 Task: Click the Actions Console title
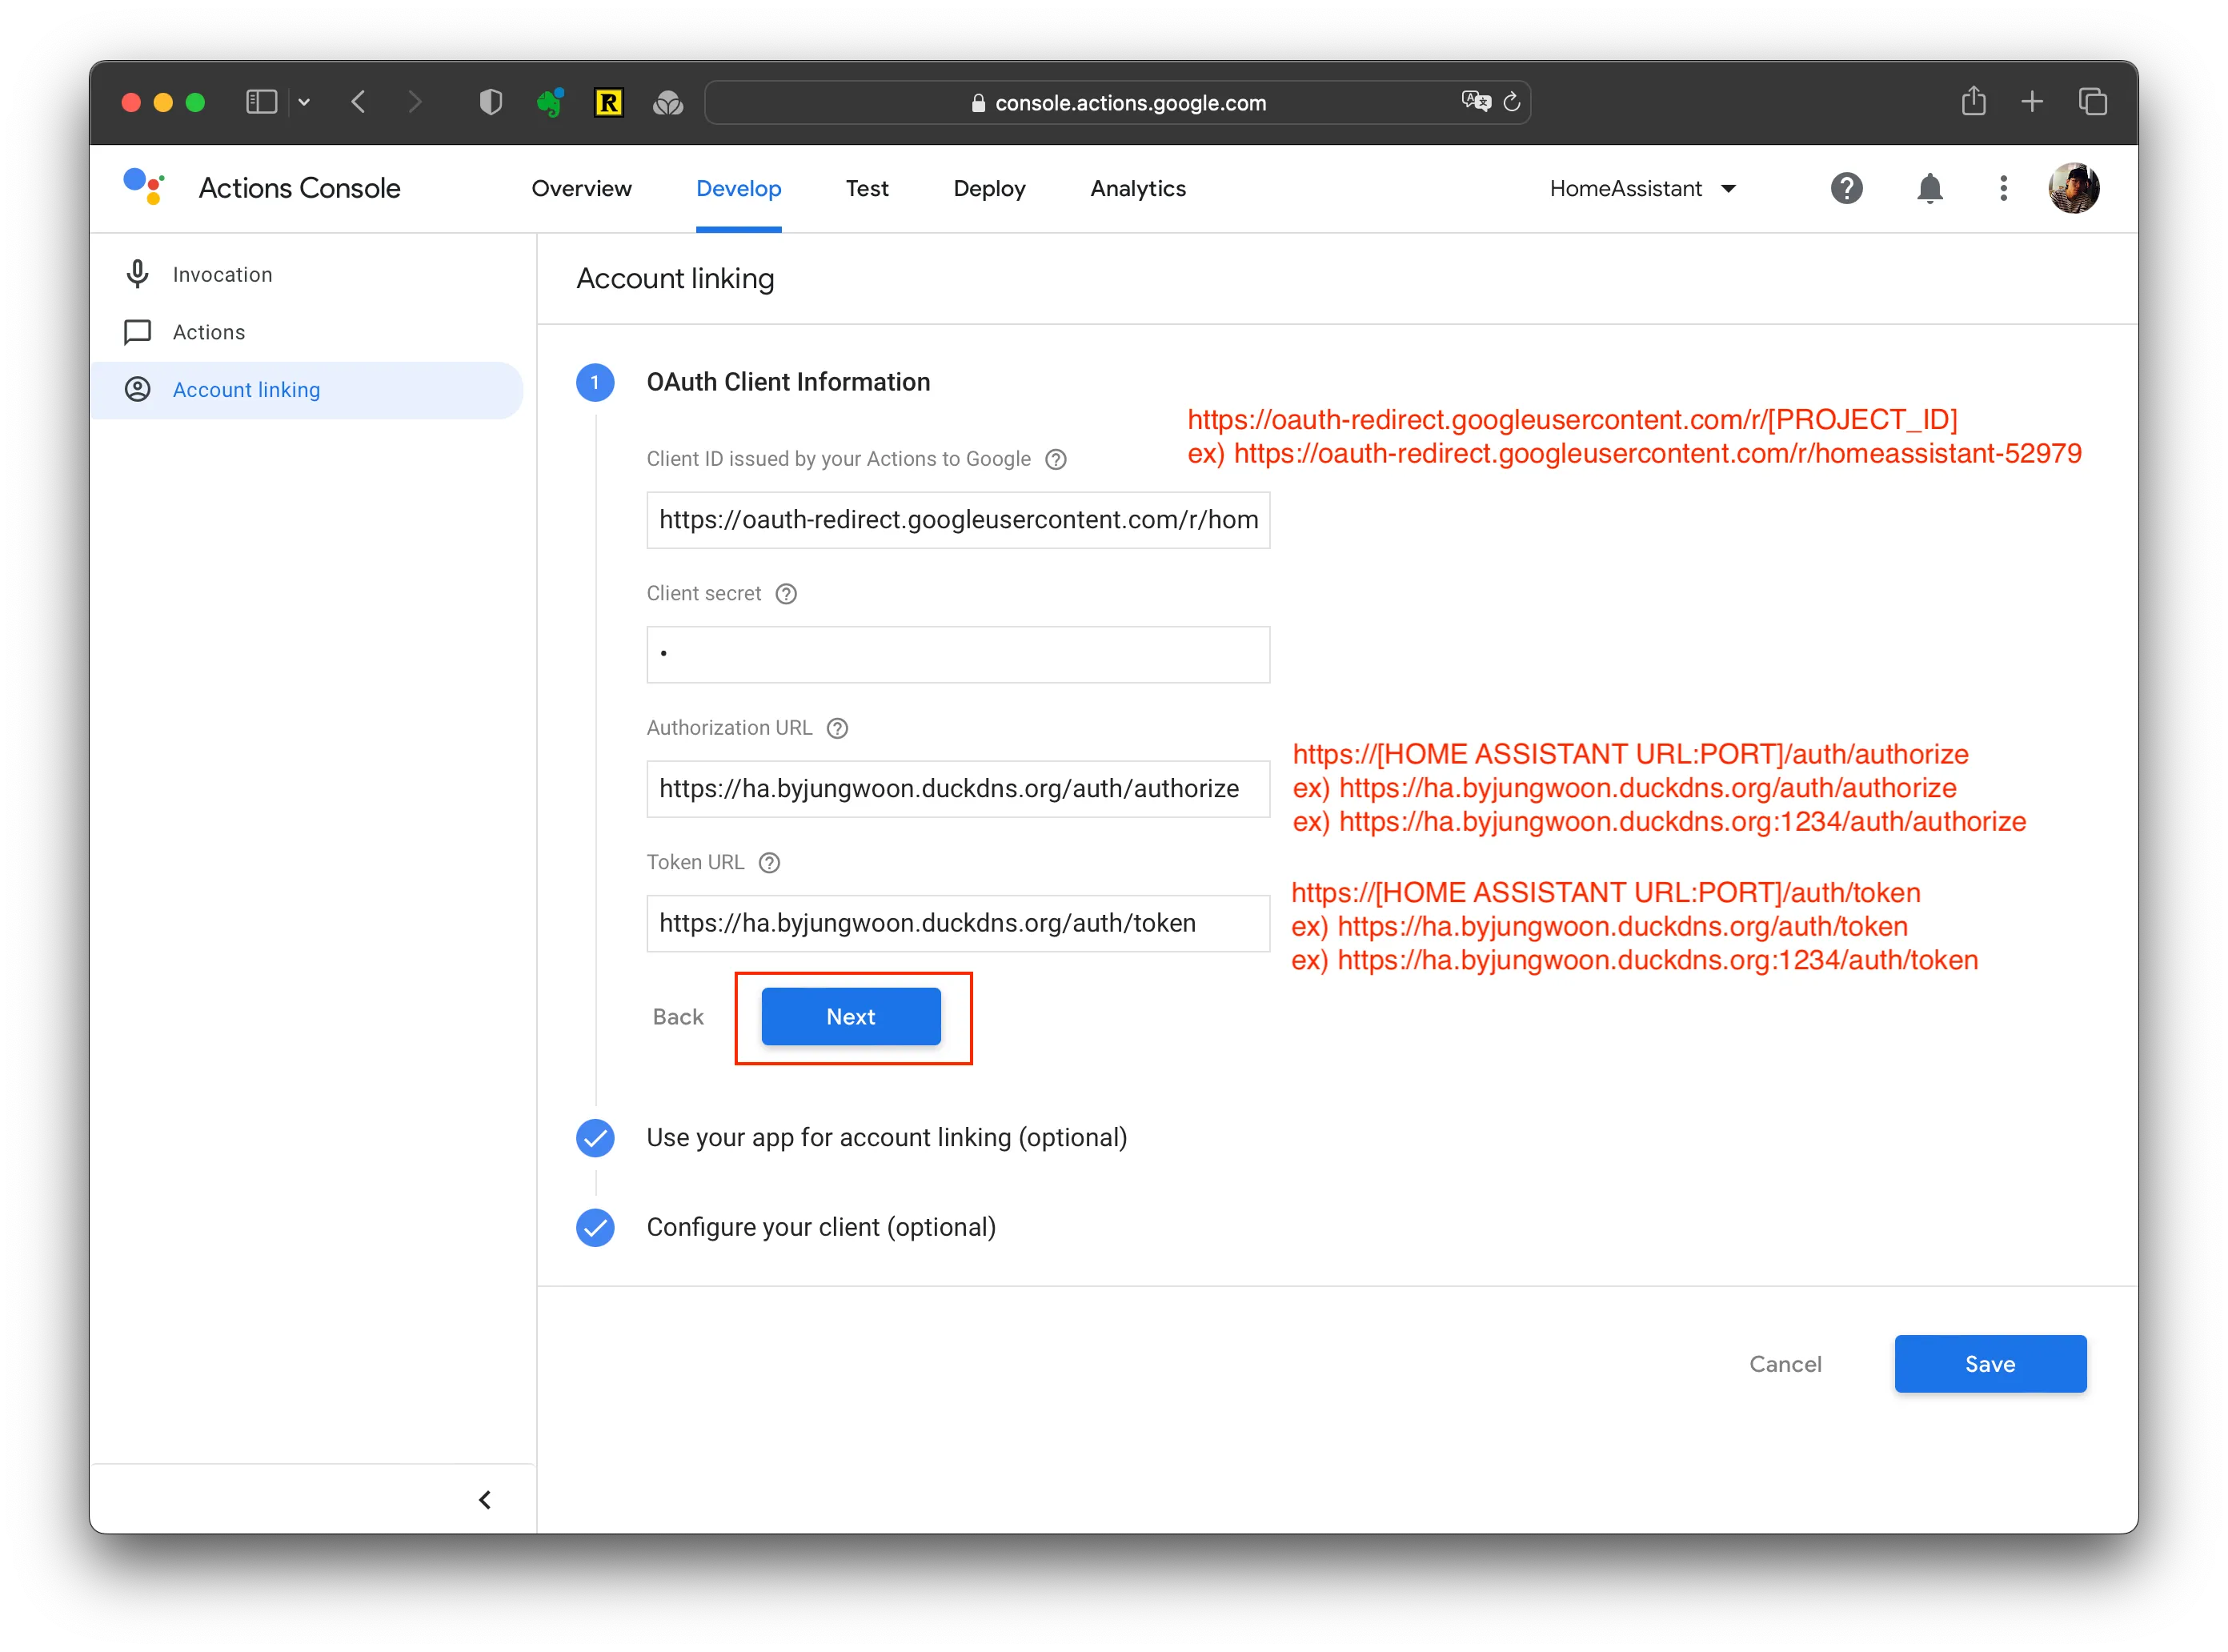(x=299, y=188)
